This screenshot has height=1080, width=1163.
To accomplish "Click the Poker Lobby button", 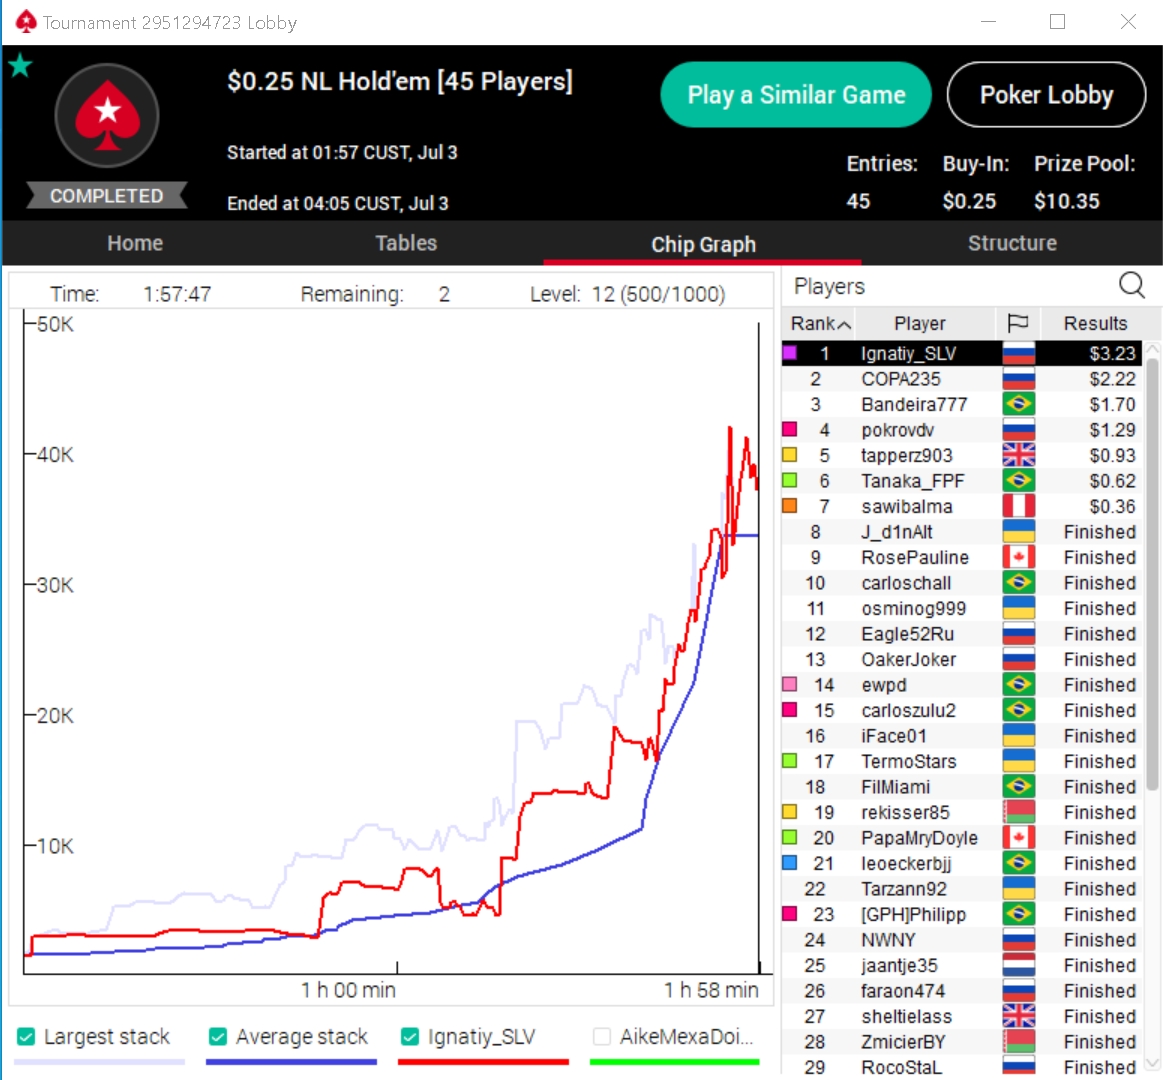I will pos(1047,95).
